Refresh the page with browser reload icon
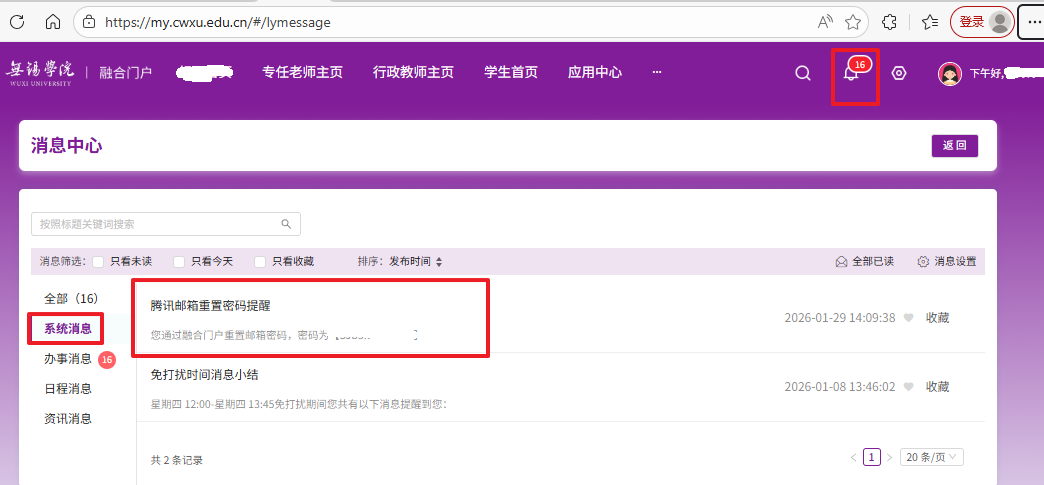 (x=17, y=21)
